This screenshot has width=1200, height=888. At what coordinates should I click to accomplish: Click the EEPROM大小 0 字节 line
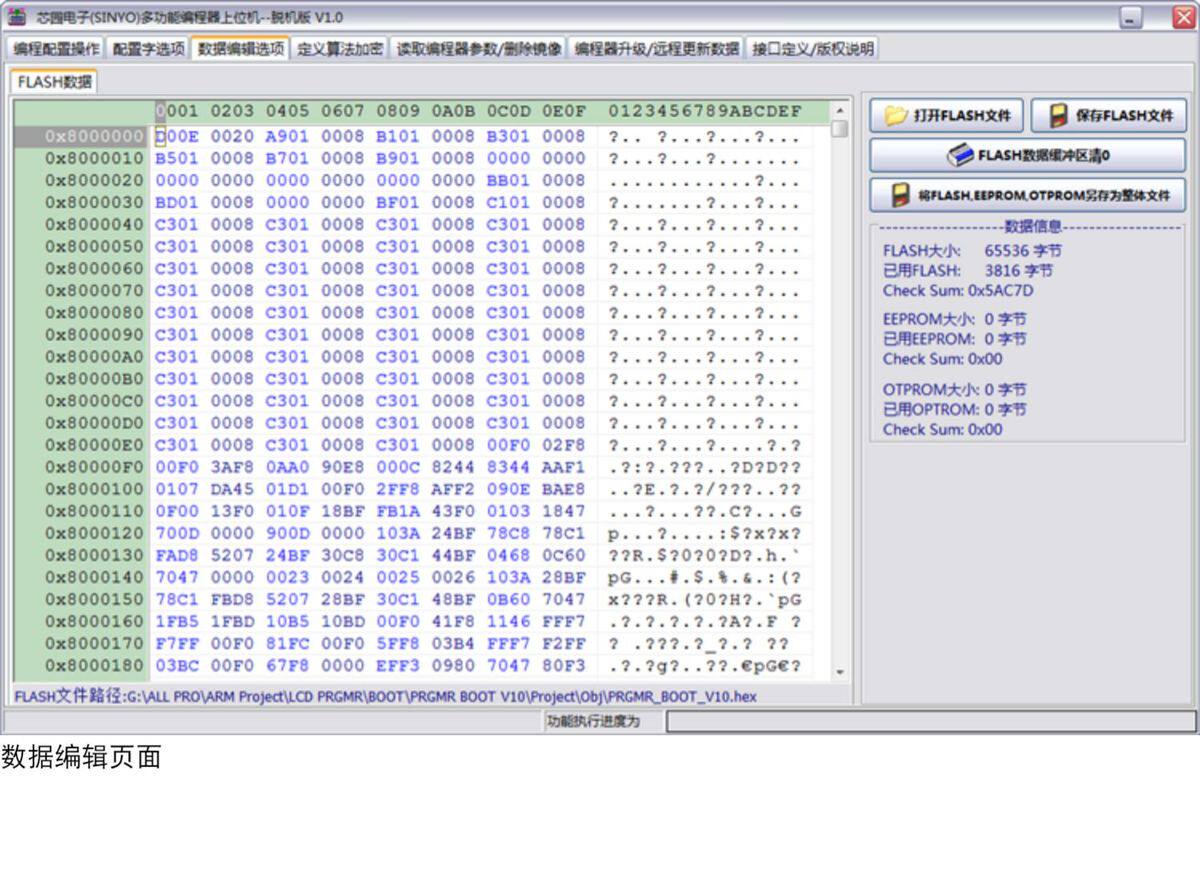tap(954, 319)
